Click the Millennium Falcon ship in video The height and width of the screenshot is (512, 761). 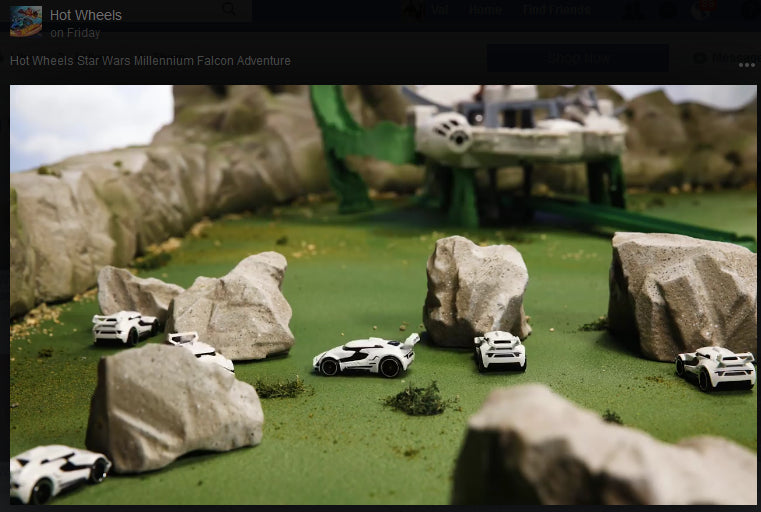tap(515, 135)
